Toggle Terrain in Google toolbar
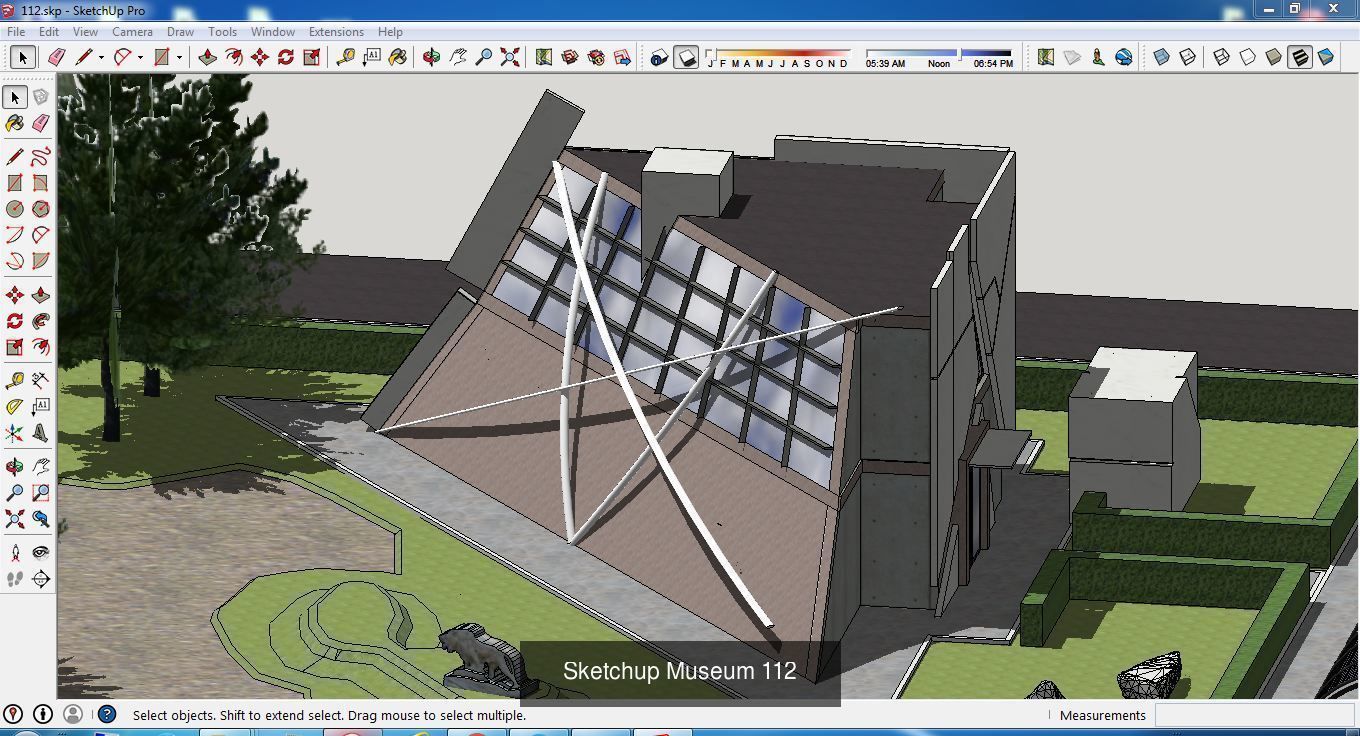 (x=1072, y=57)
